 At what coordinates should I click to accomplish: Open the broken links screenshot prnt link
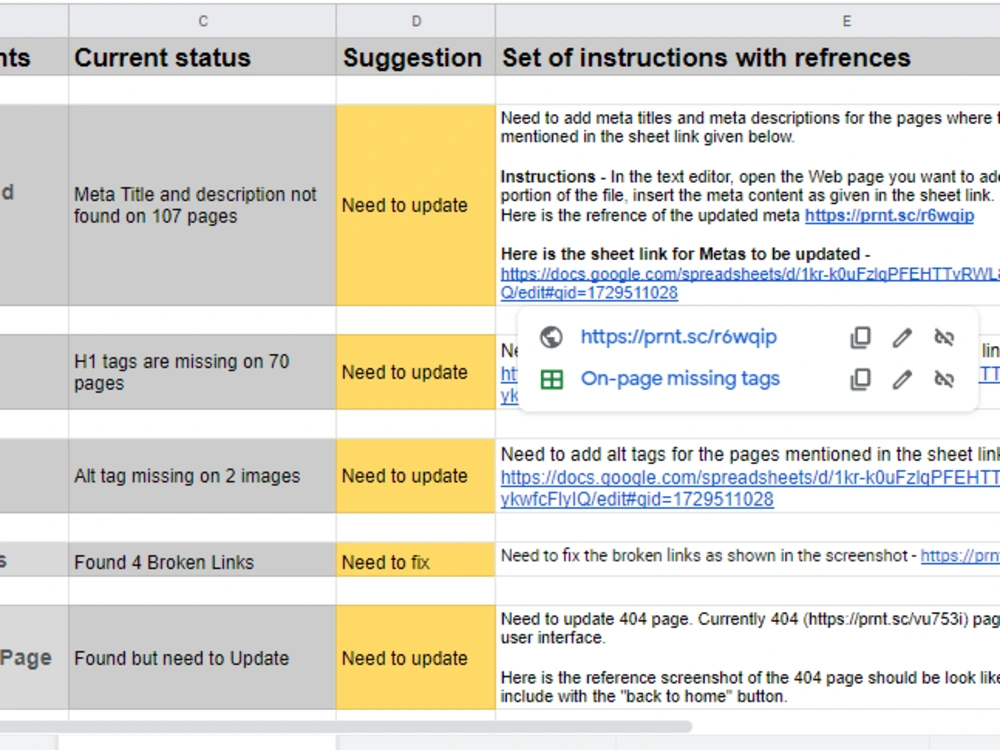960,556
